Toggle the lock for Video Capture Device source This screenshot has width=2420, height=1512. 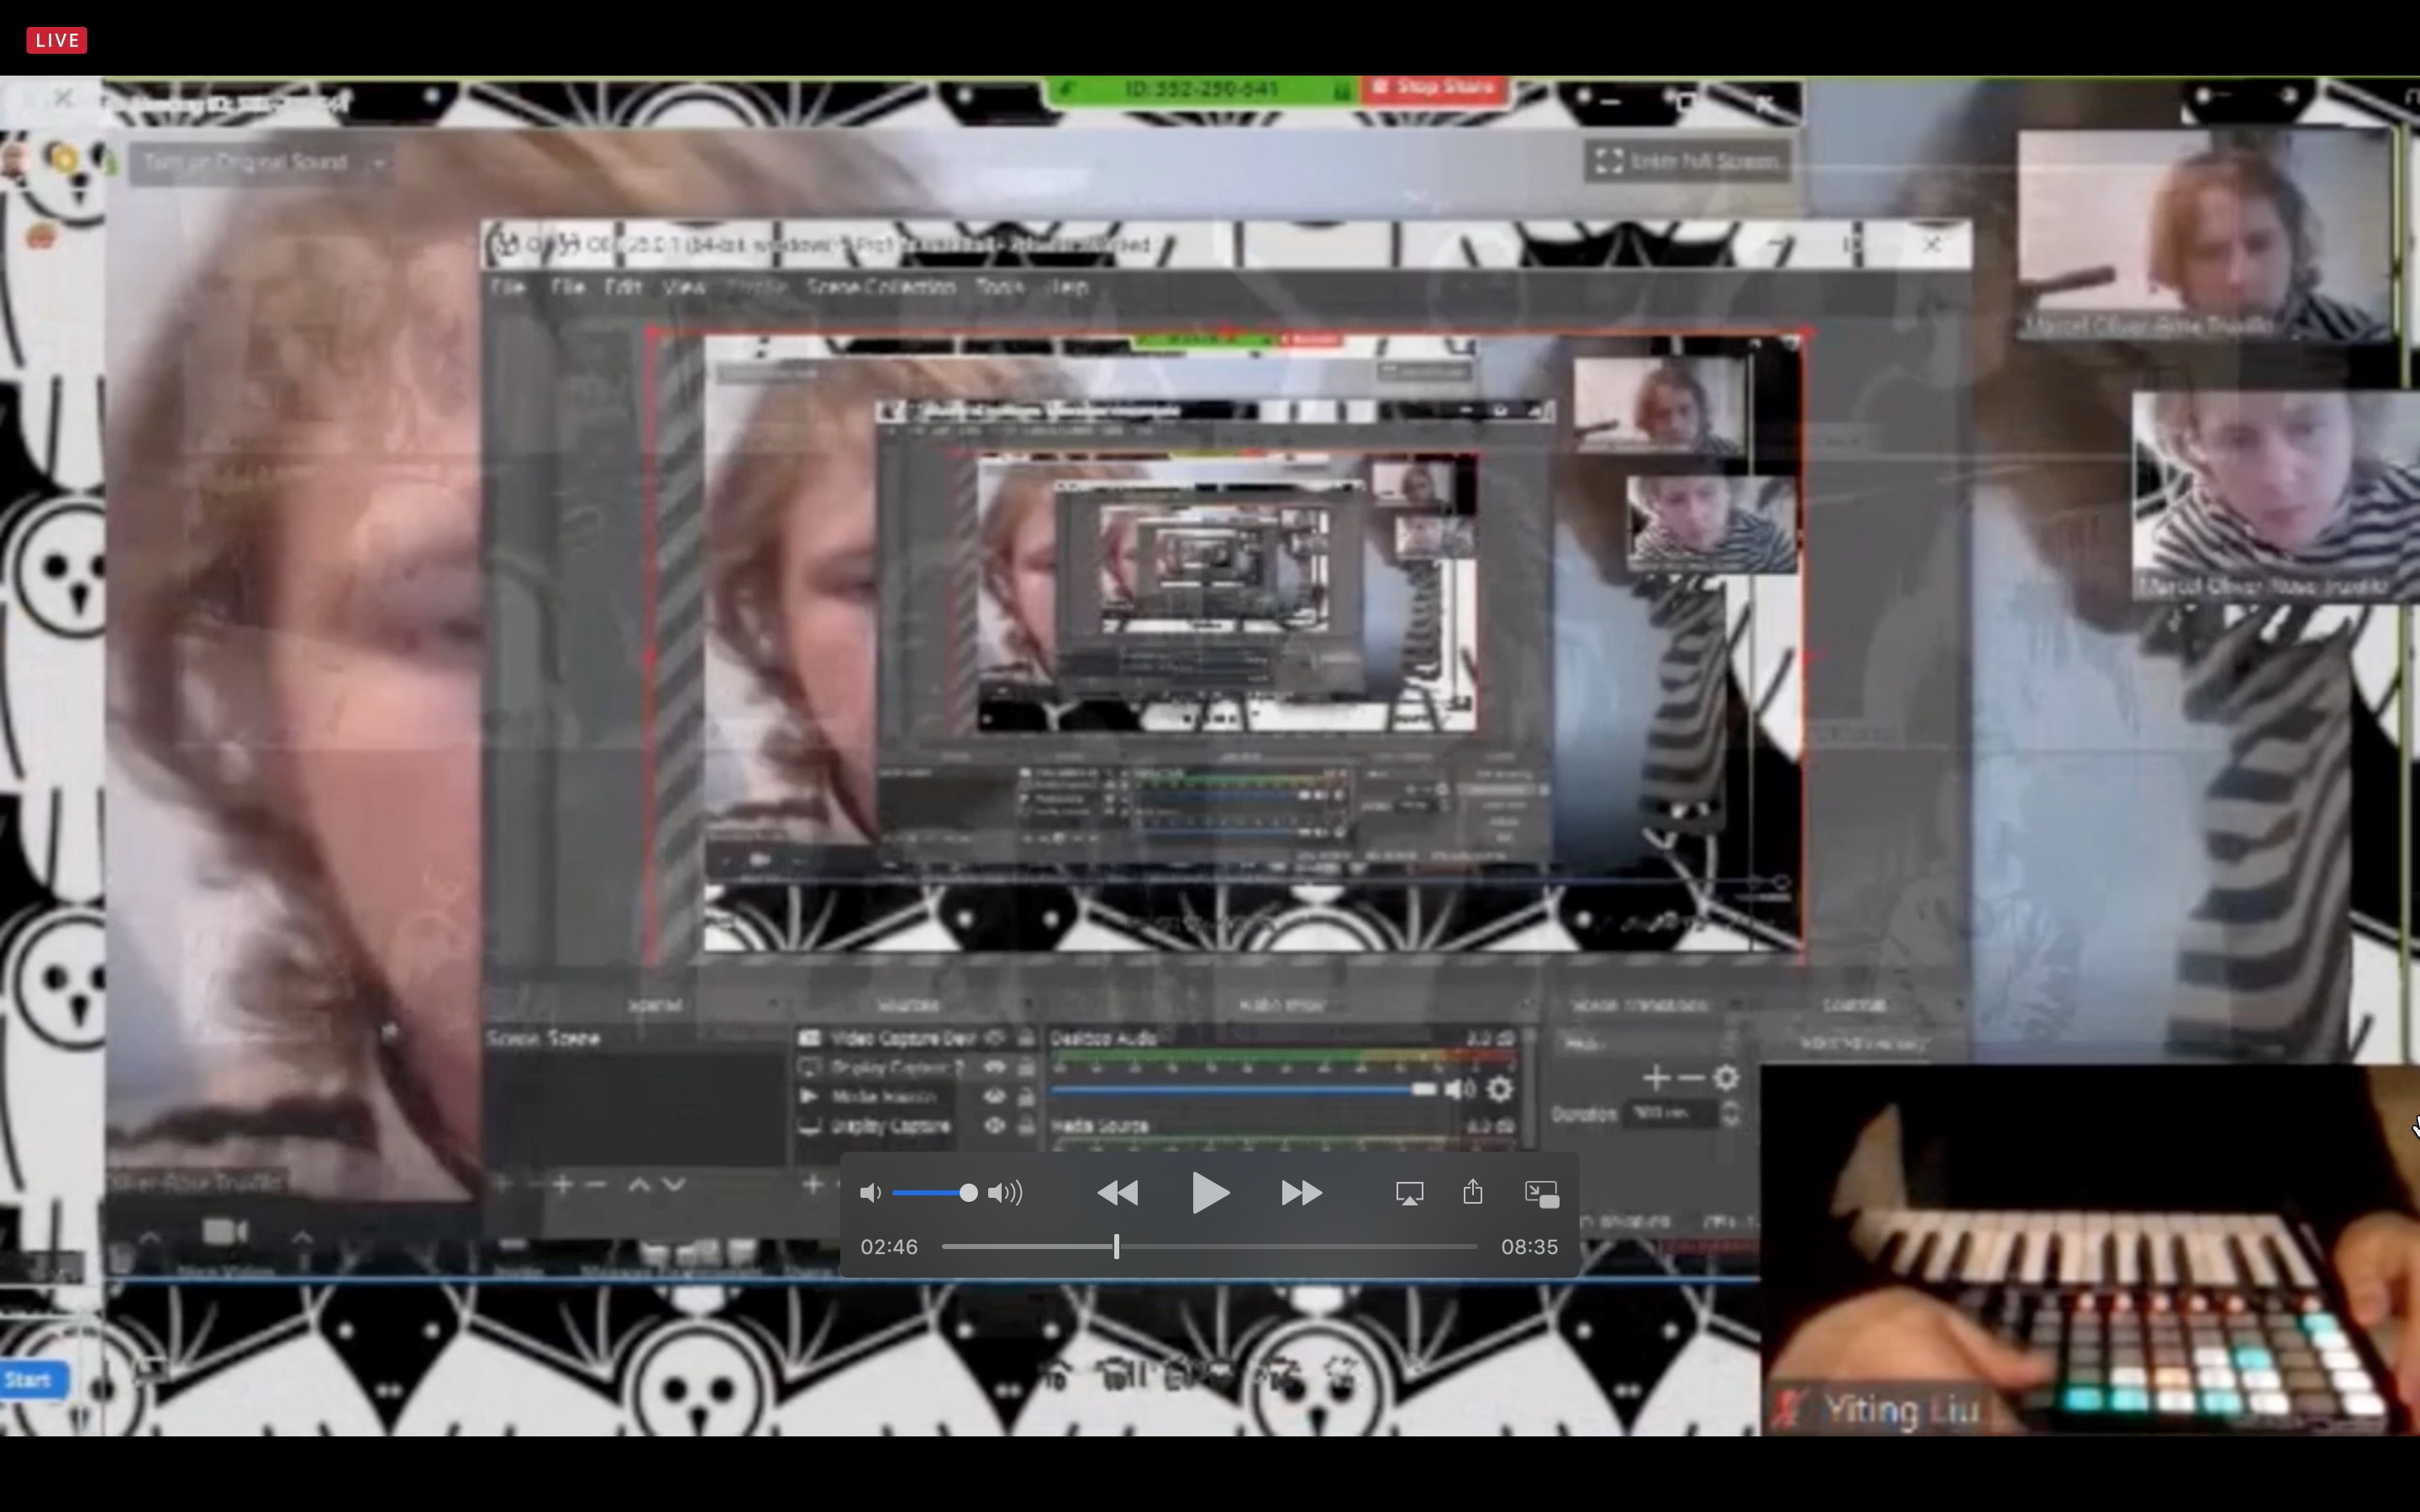tap(1025, 1039)
